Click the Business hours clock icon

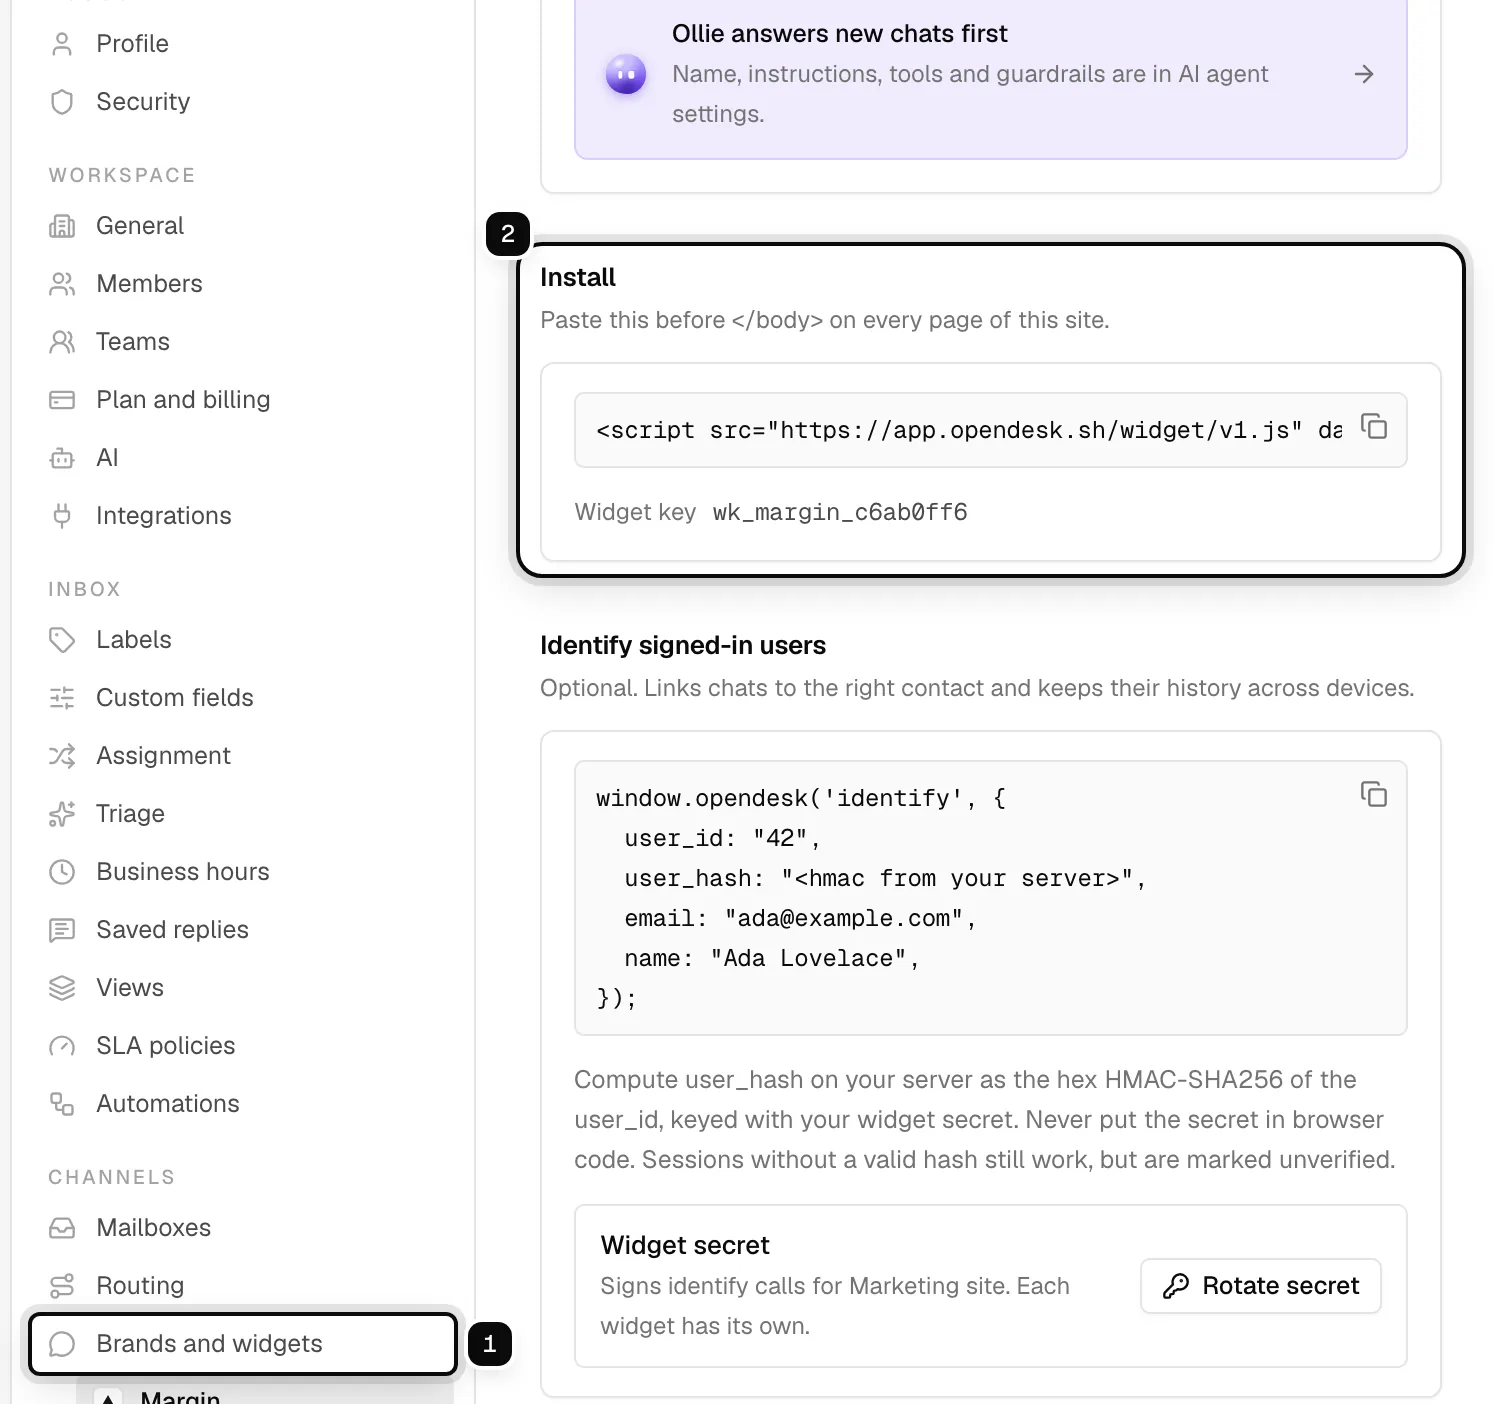tap(62, 872)
